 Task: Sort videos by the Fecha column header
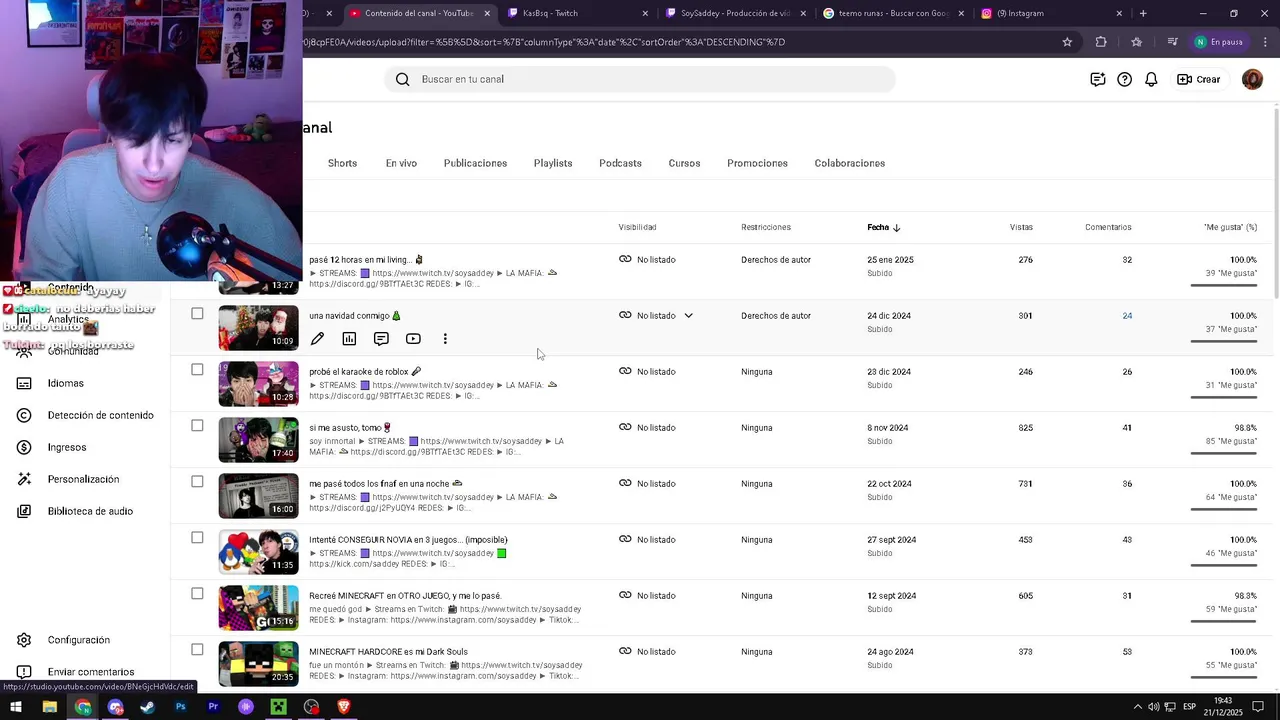coord(884,227)
